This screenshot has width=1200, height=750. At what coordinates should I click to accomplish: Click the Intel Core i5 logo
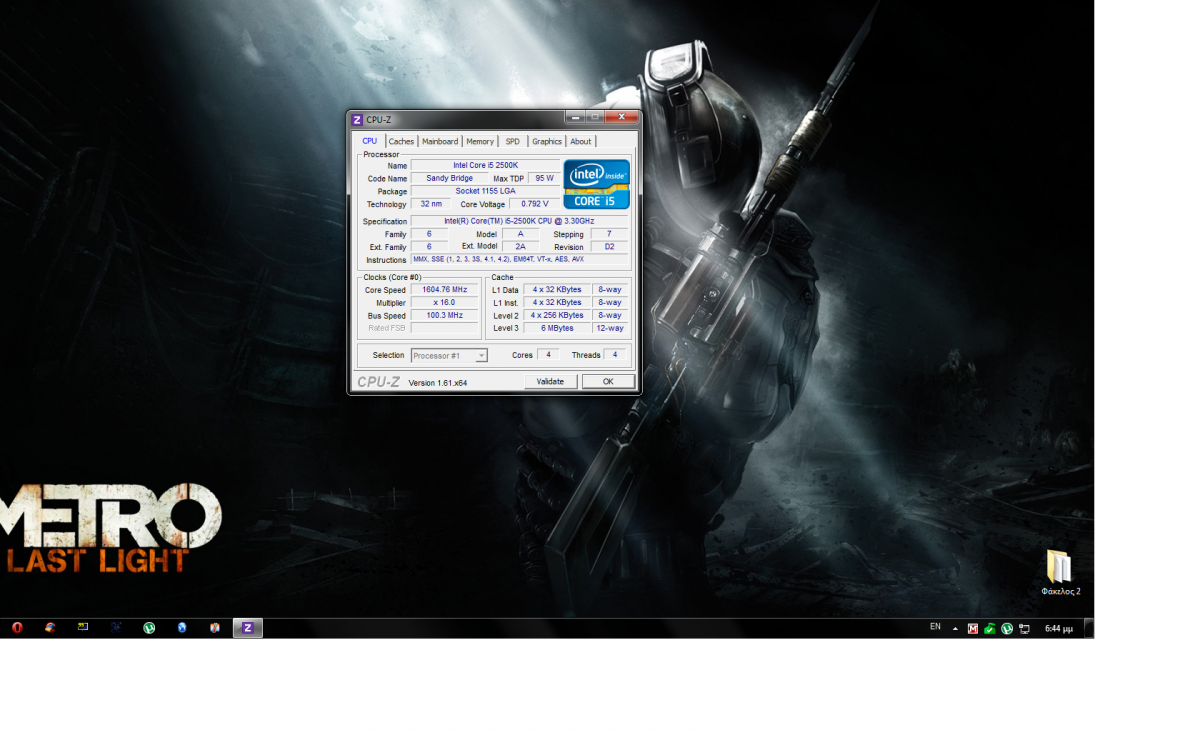(x=596, y=184)
